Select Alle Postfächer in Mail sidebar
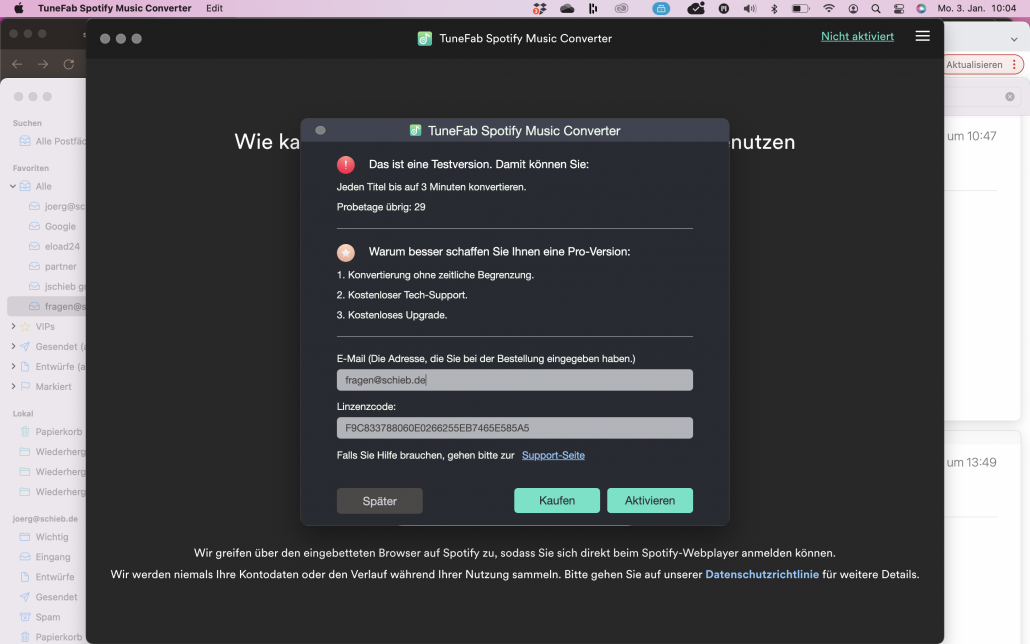This screenshot has width=1030, height=644. [x=53, y=141]
